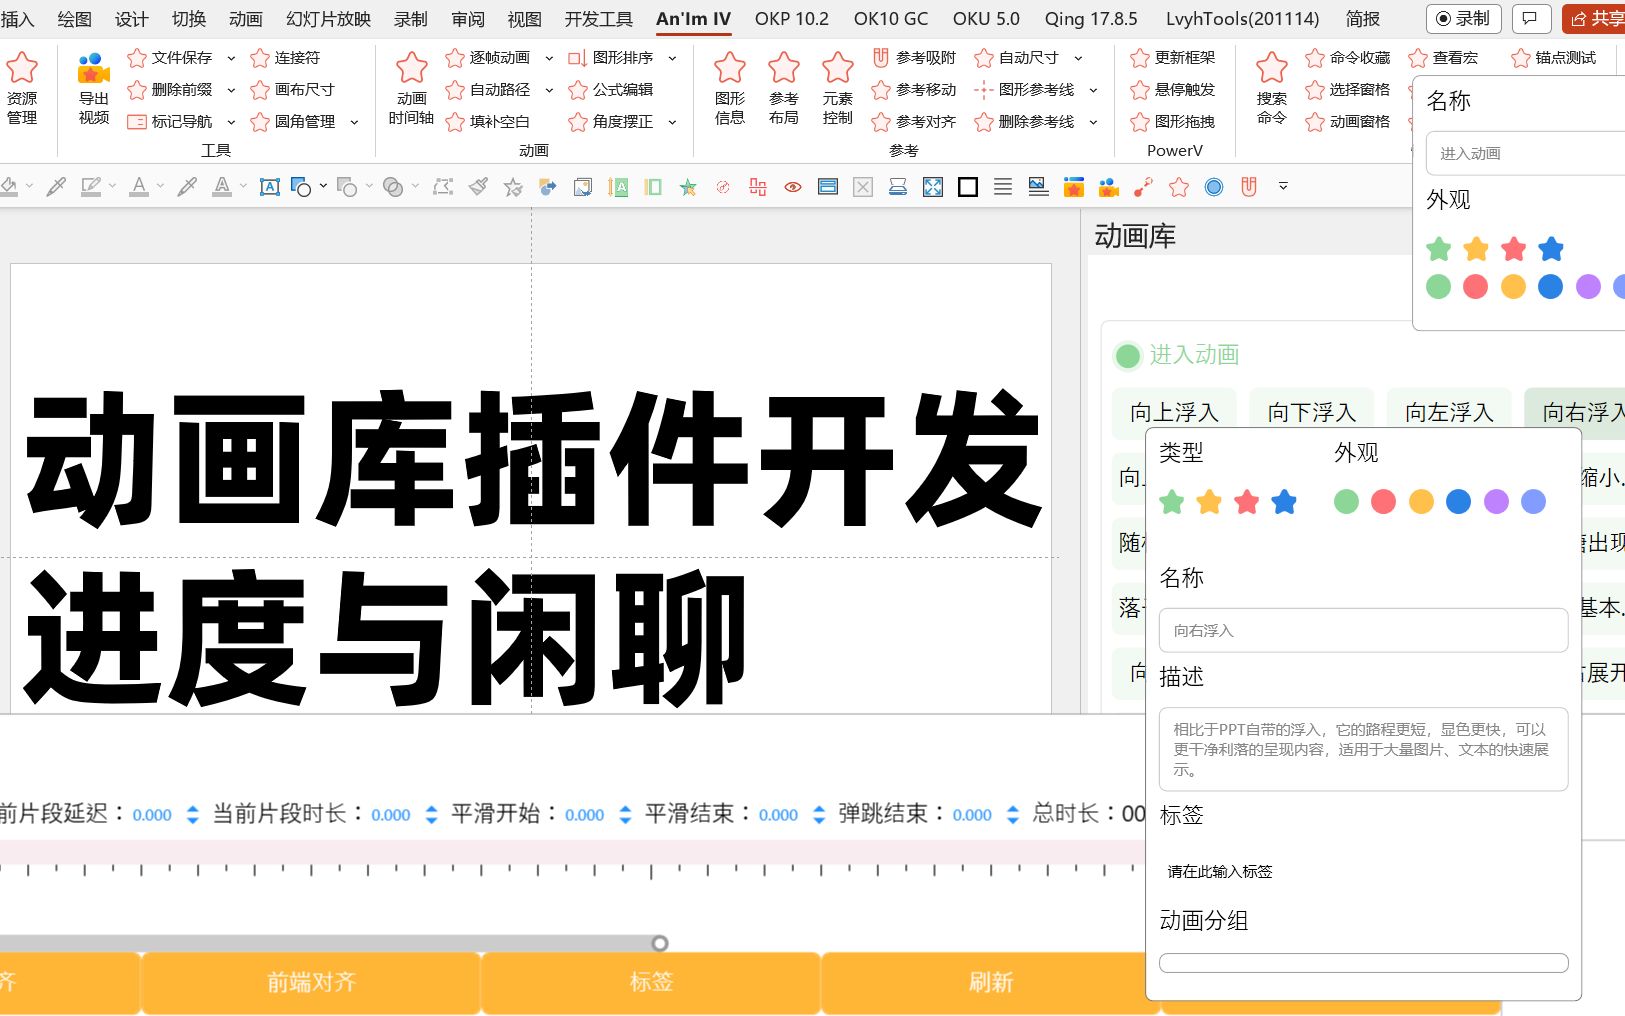
Task: Expand the 标记导航 dropdown arrow
Action: pyautogui.click(x=231, y=122)
